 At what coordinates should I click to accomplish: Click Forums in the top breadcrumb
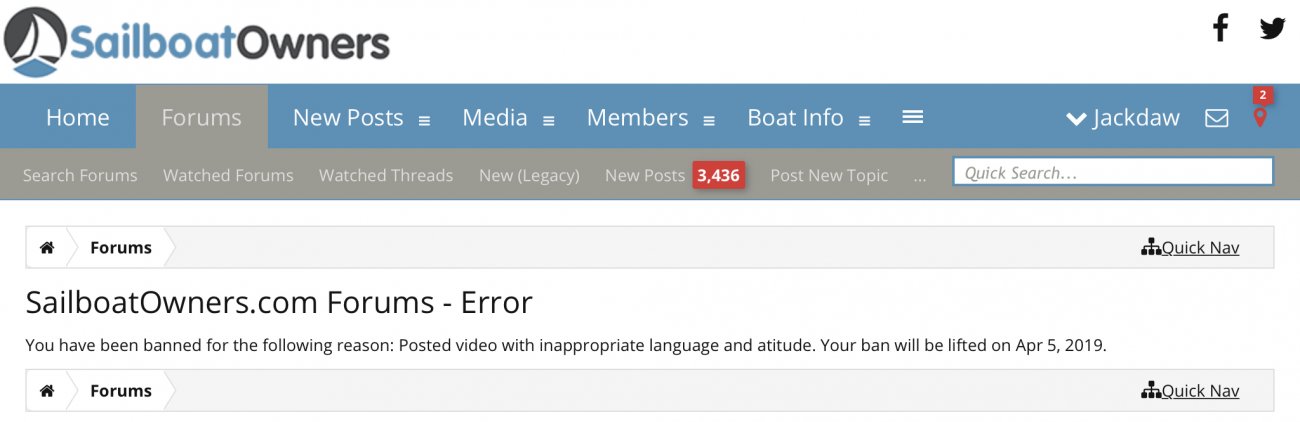tap(121, 248)
